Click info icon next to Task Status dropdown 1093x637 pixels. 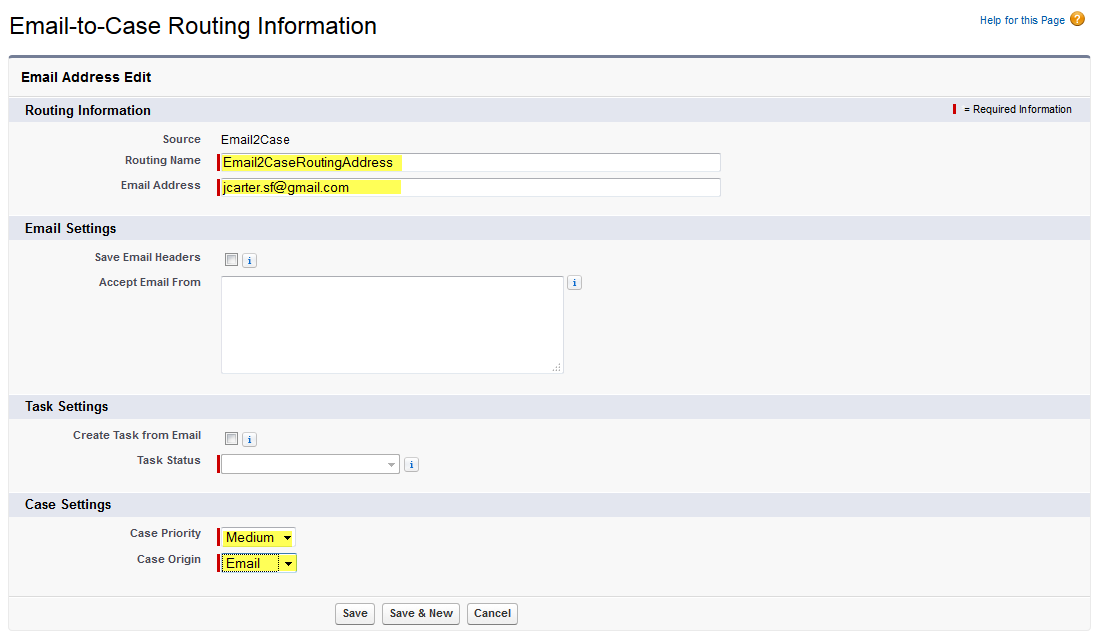[411, 465]
